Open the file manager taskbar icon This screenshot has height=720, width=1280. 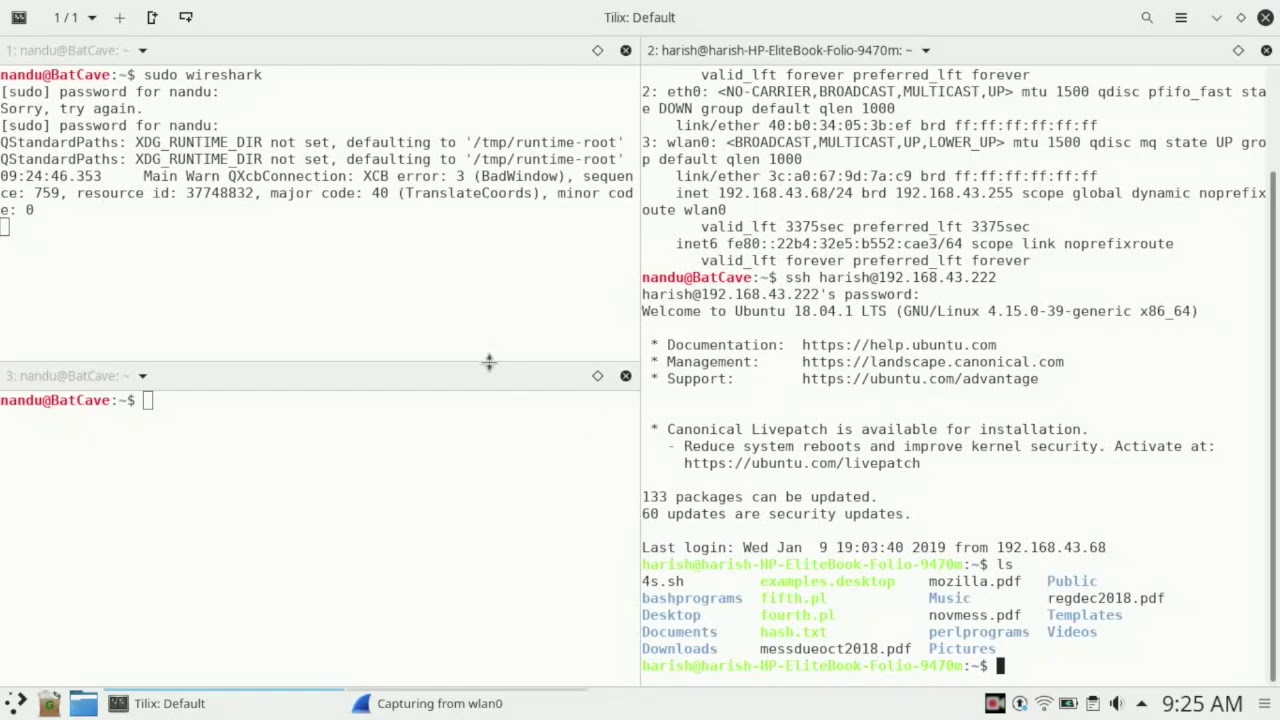tap(83, 703)
